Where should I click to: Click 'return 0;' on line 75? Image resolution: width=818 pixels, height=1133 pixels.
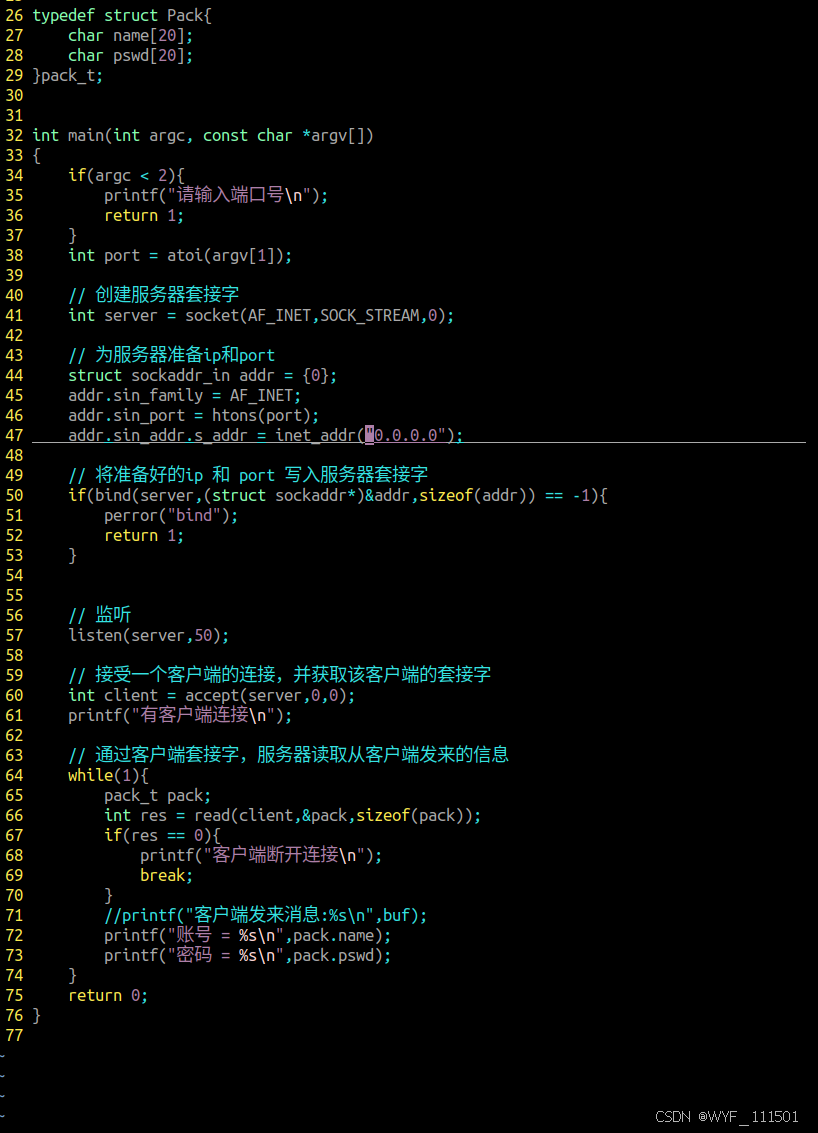pos(108,996)
